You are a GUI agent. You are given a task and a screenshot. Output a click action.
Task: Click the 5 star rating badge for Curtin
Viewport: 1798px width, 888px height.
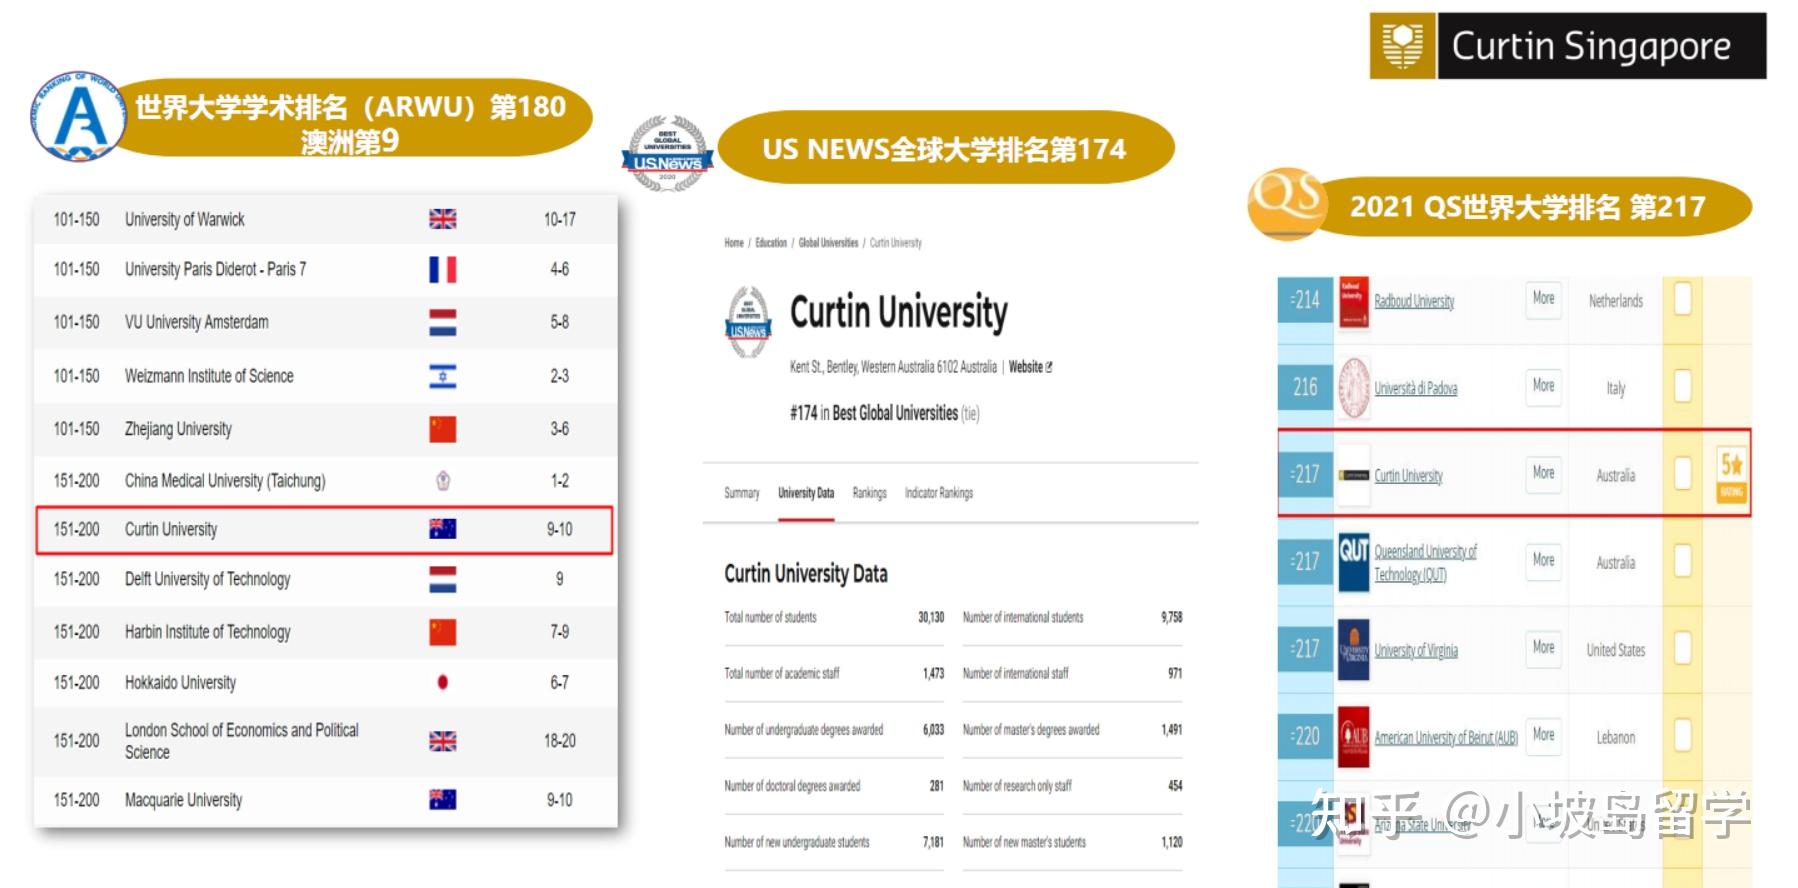point(1732,475)
